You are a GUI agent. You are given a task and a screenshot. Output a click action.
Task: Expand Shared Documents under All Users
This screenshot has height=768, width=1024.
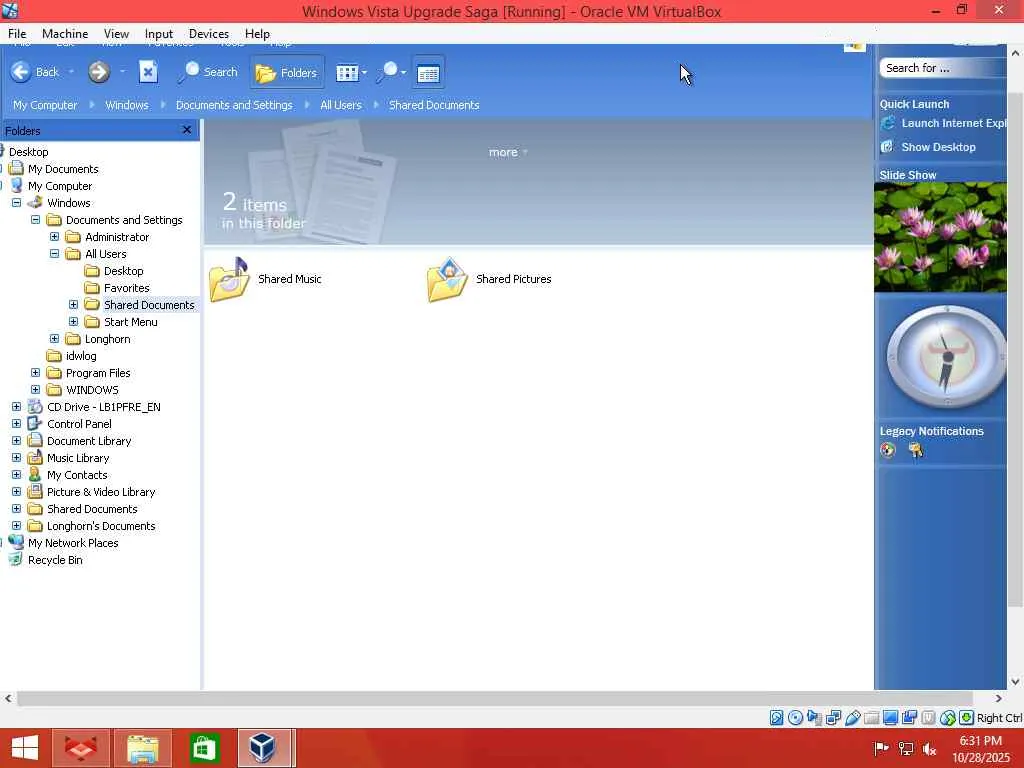pos(73,304)
